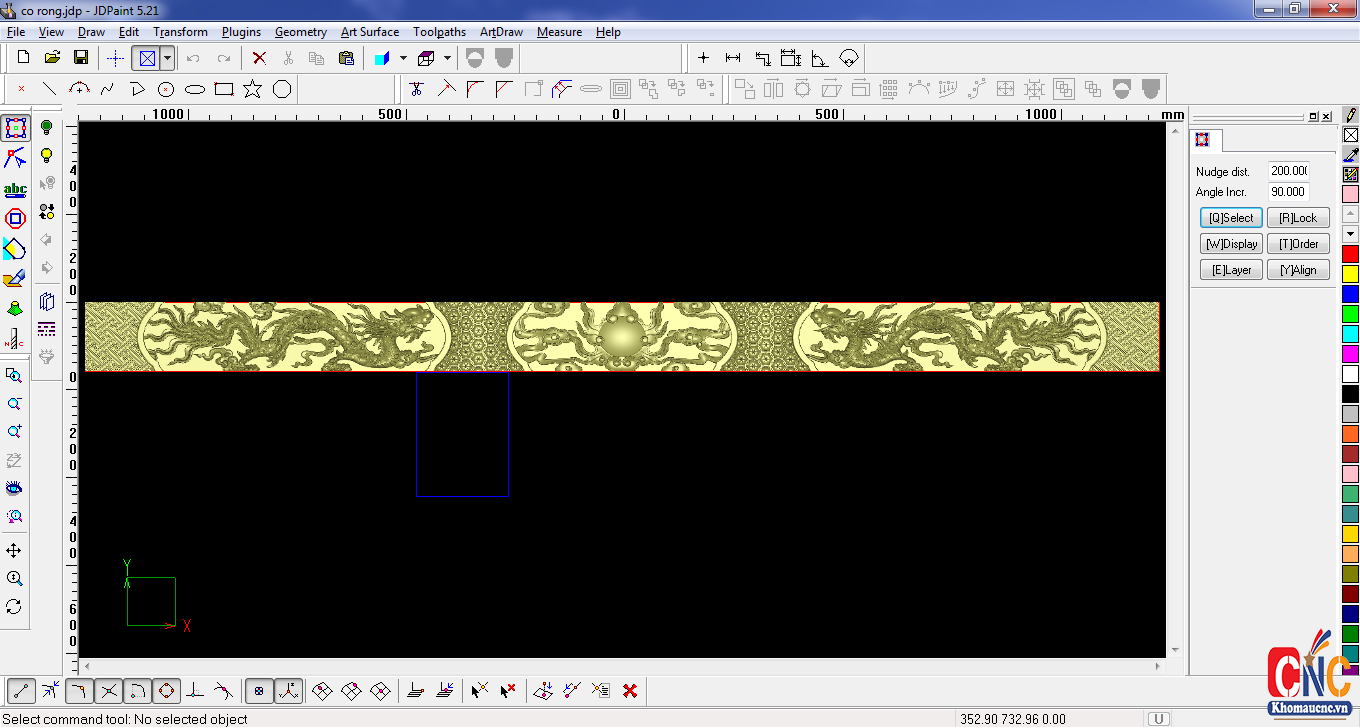Screen dimensions: 1360x728
Task: Select the star shape drawing tool
Action: click(252, 89)
